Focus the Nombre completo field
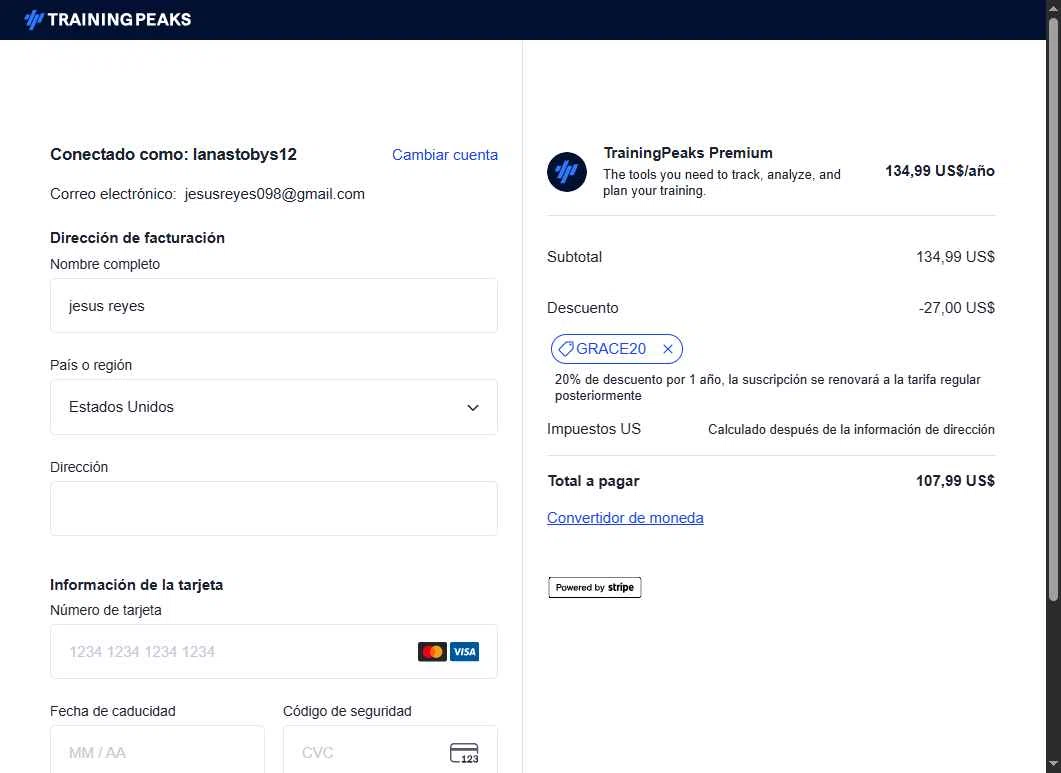 coord(274,306)
